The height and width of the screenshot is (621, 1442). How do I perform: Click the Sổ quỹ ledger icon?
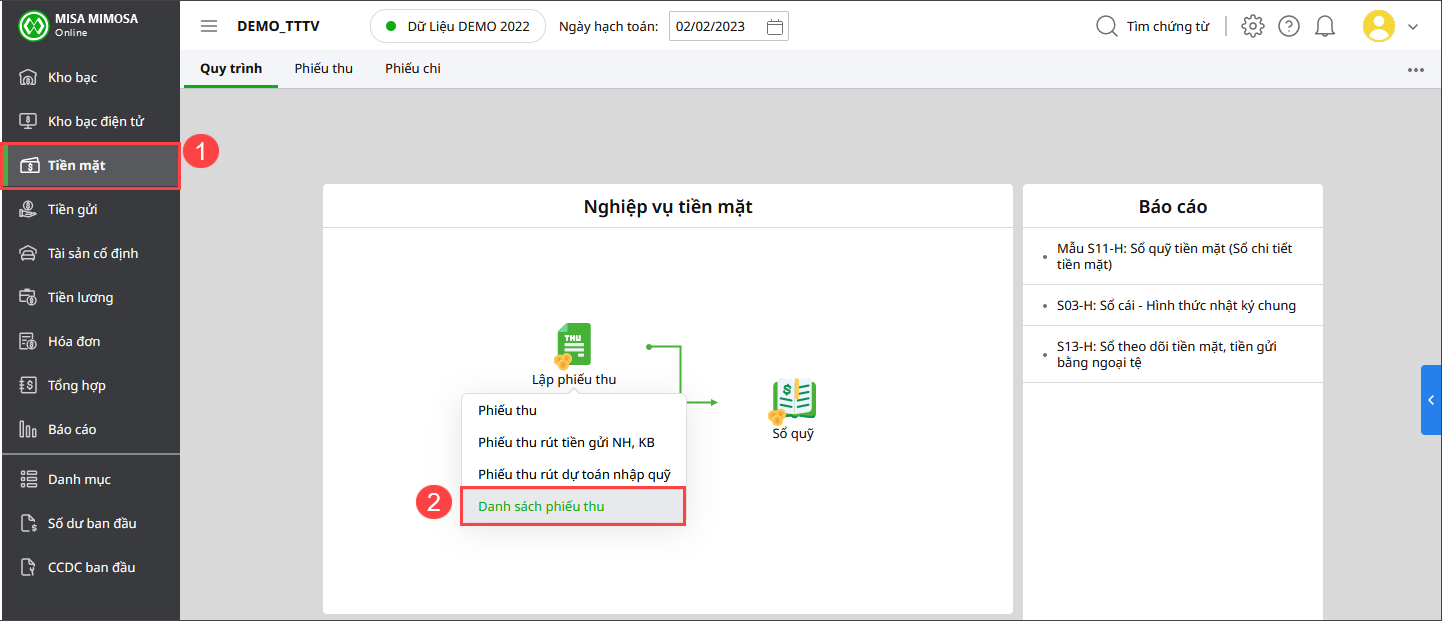tap(793, 401)
